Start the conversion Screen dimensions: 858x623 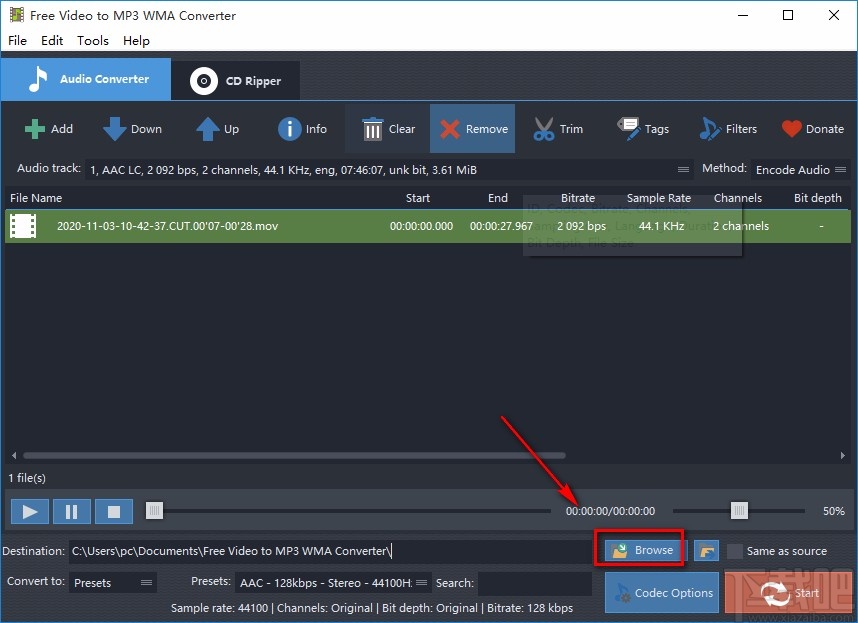coord(789,593)
